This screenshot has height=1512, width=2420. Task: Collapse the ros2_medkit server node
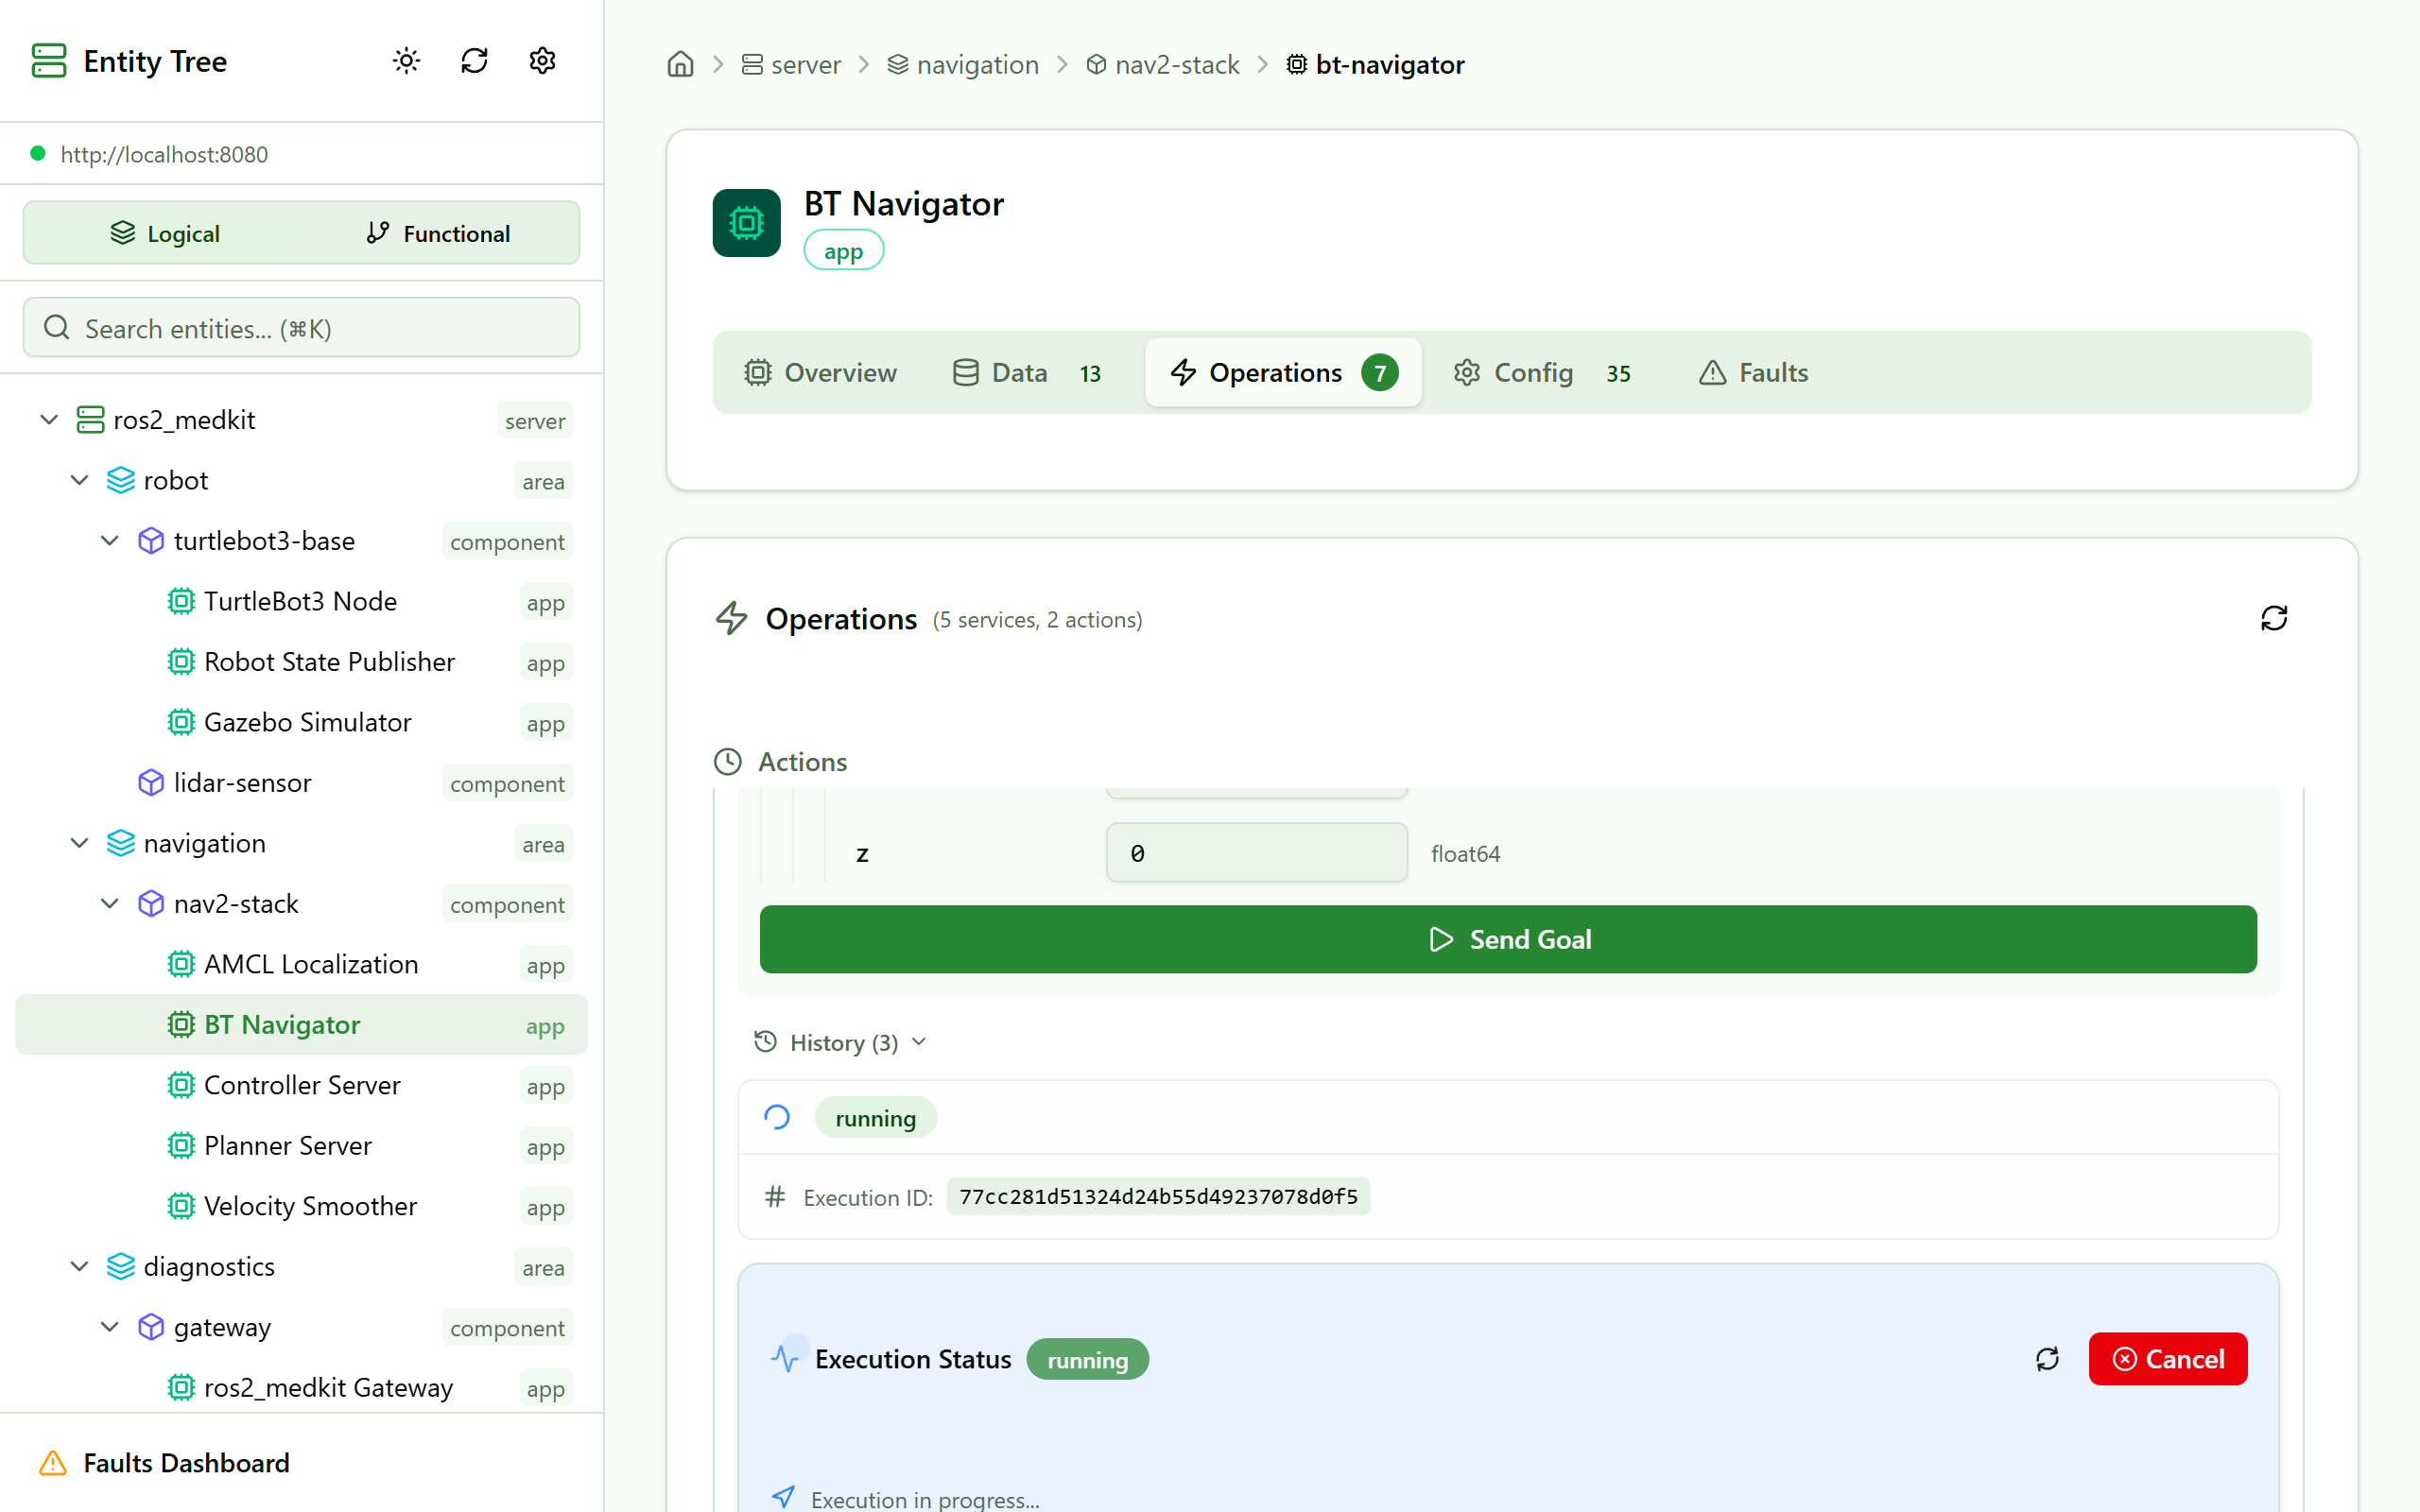click(x=49, y=420)
